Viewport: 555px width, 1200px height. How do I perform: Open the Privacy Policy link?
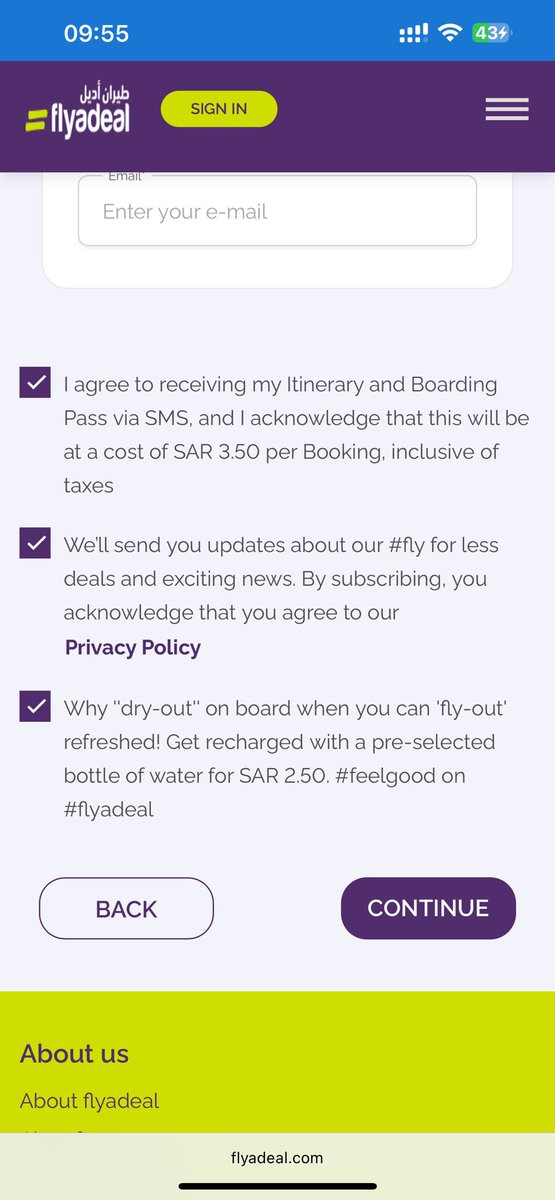tap(133, 647)
